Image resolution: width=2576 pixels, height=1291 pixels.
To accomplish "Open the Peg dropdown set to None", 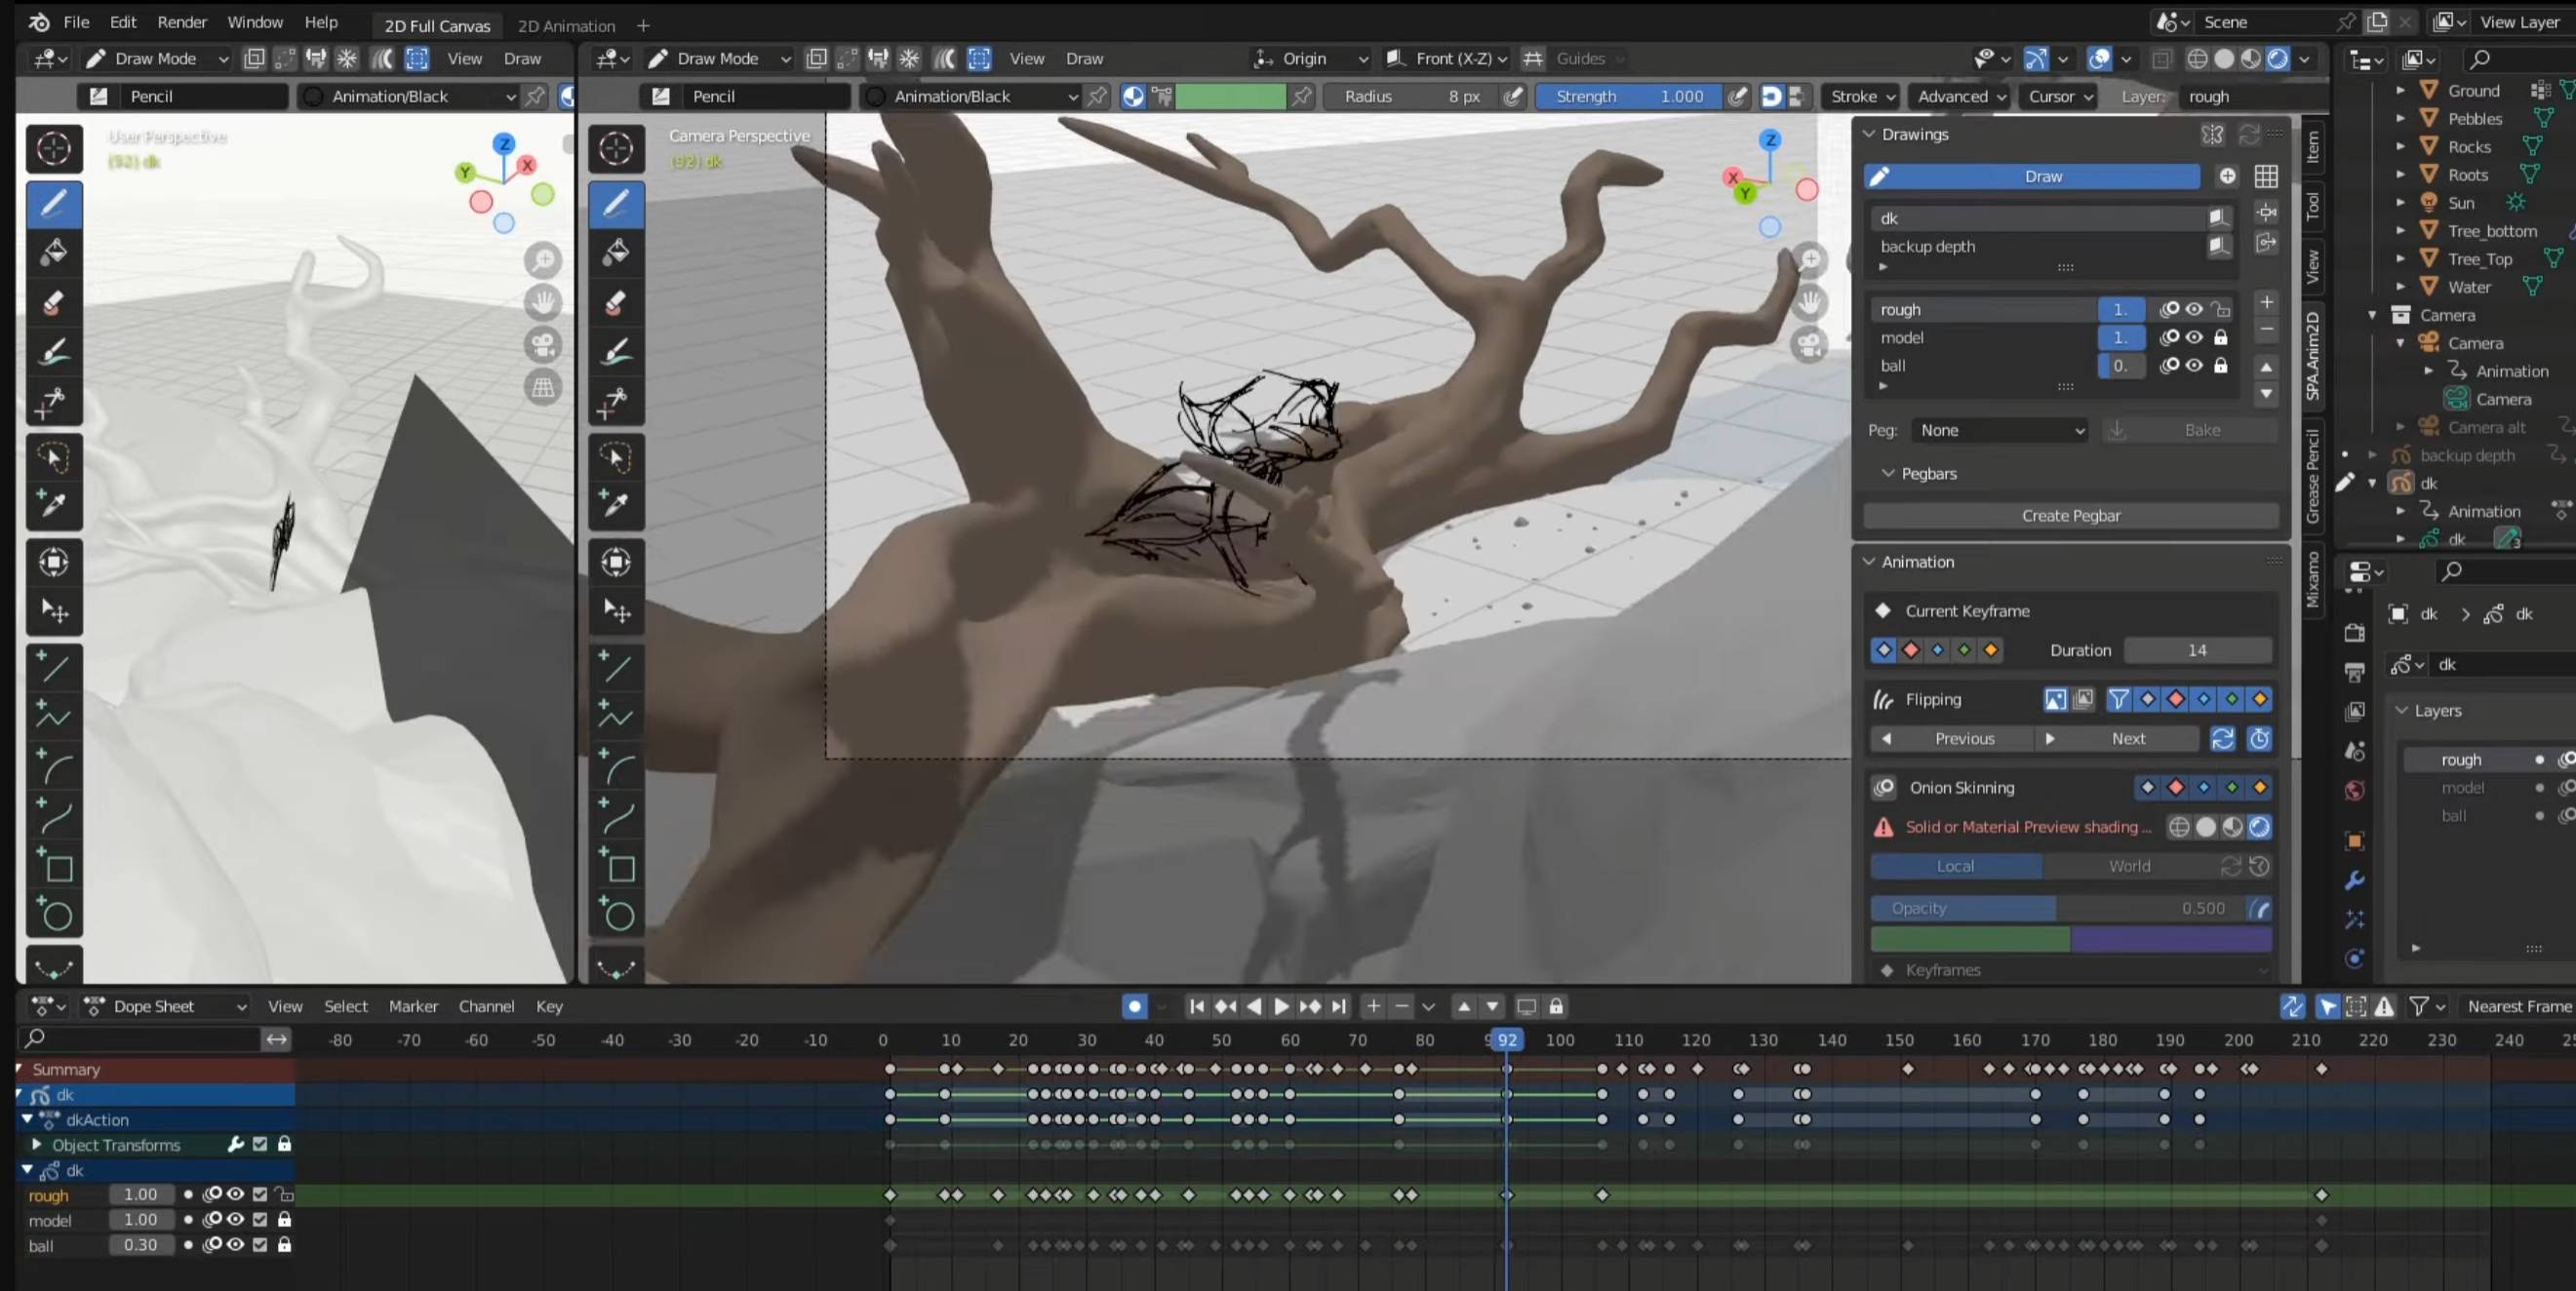I will [x=2000, y=430].
